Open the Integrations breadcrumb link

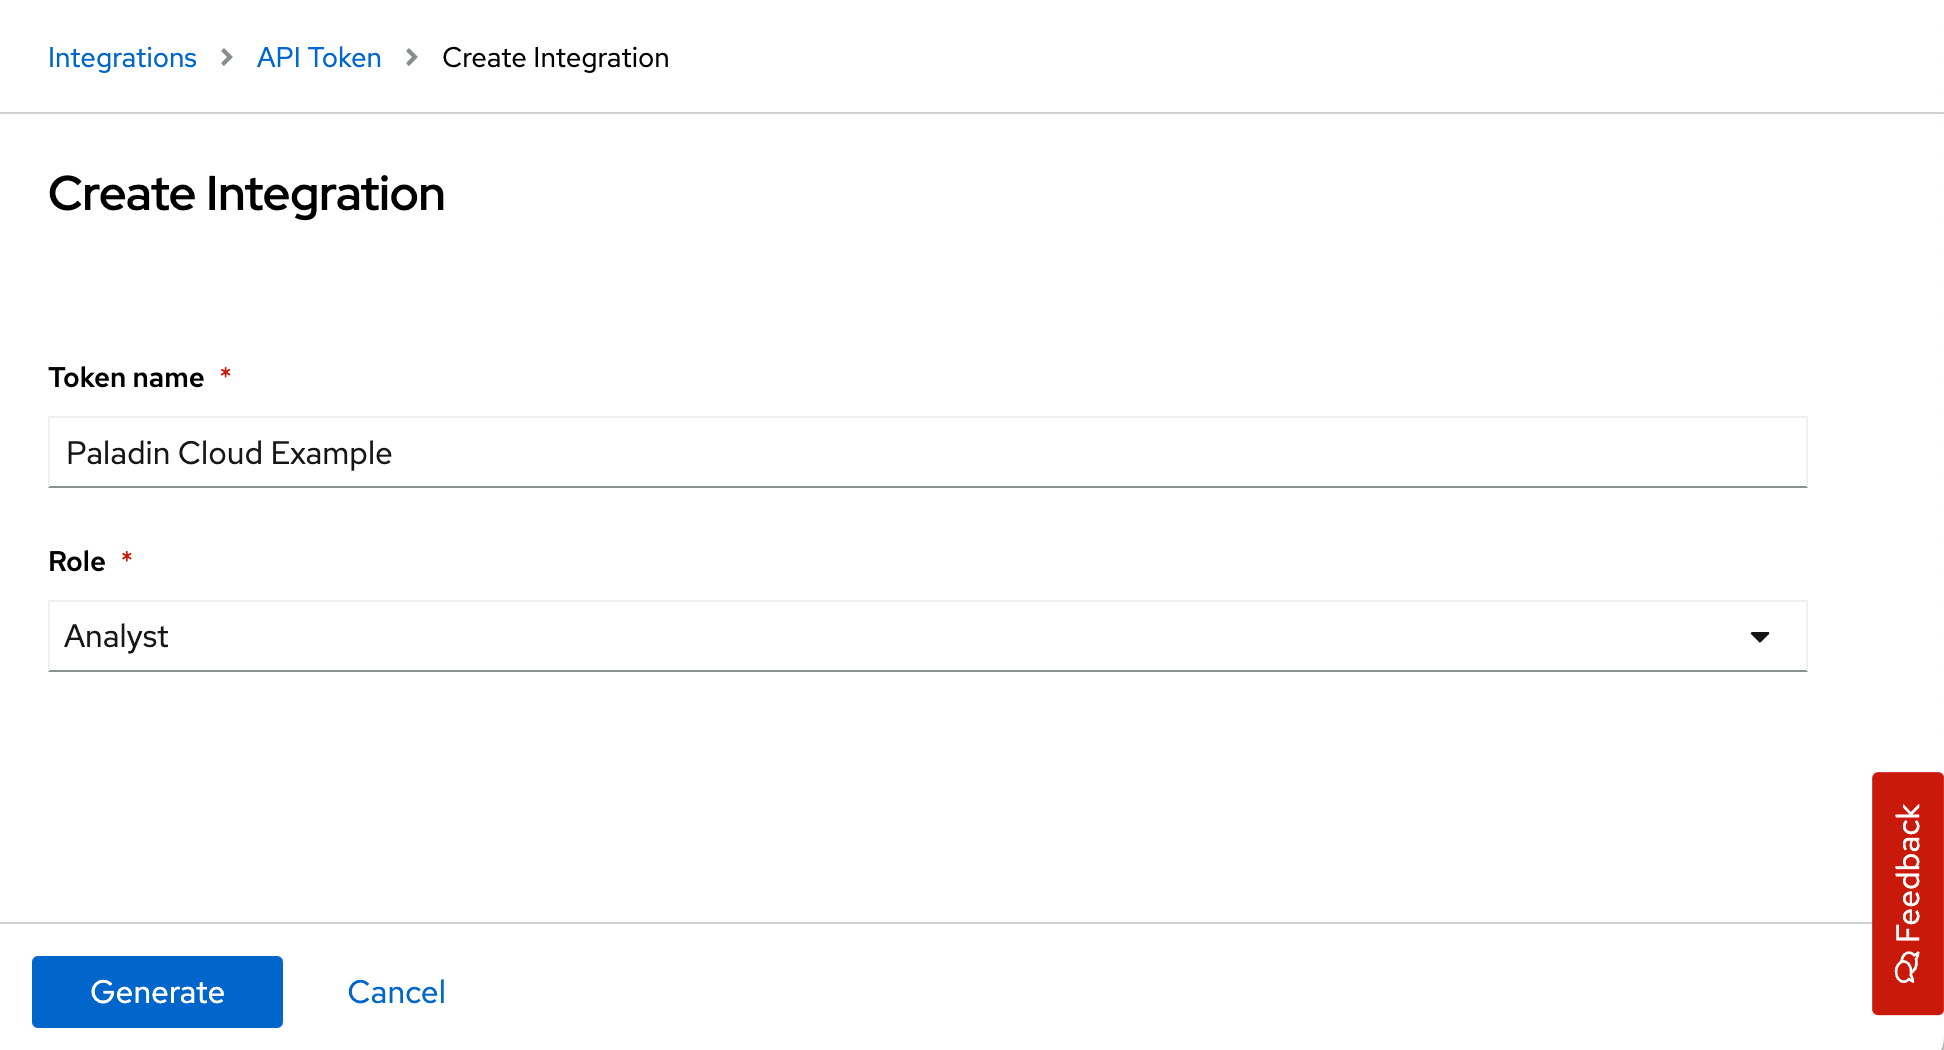[122, 58]
